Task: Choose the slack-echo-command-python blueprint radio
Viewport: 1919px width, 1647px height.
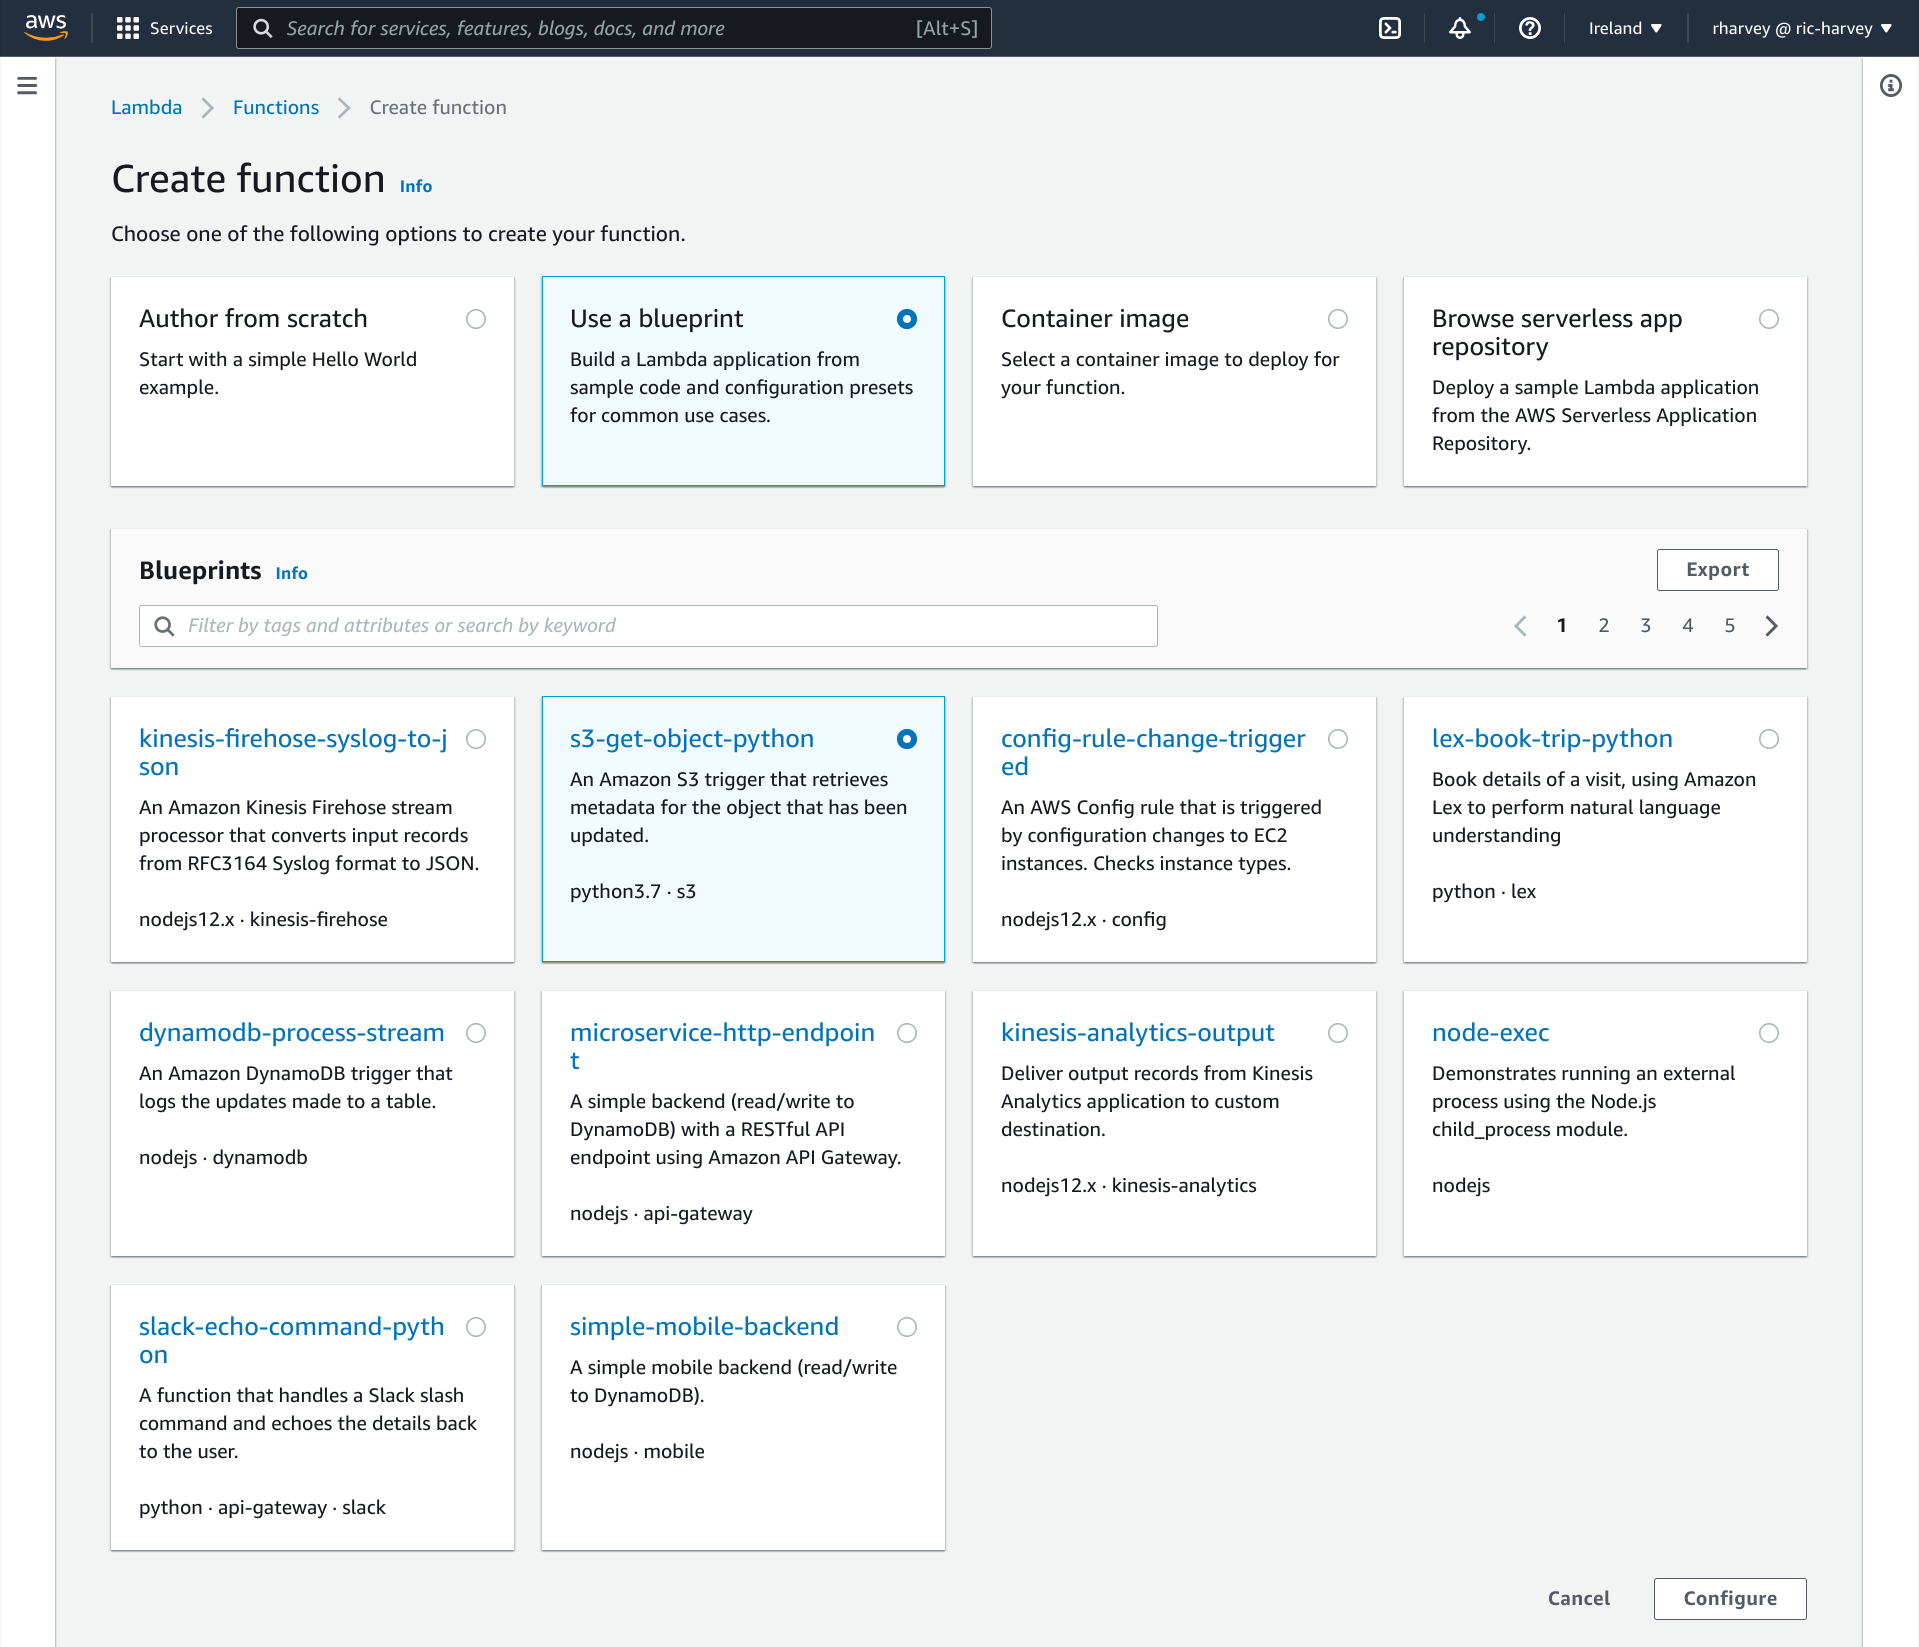Action: point(476,1327)
